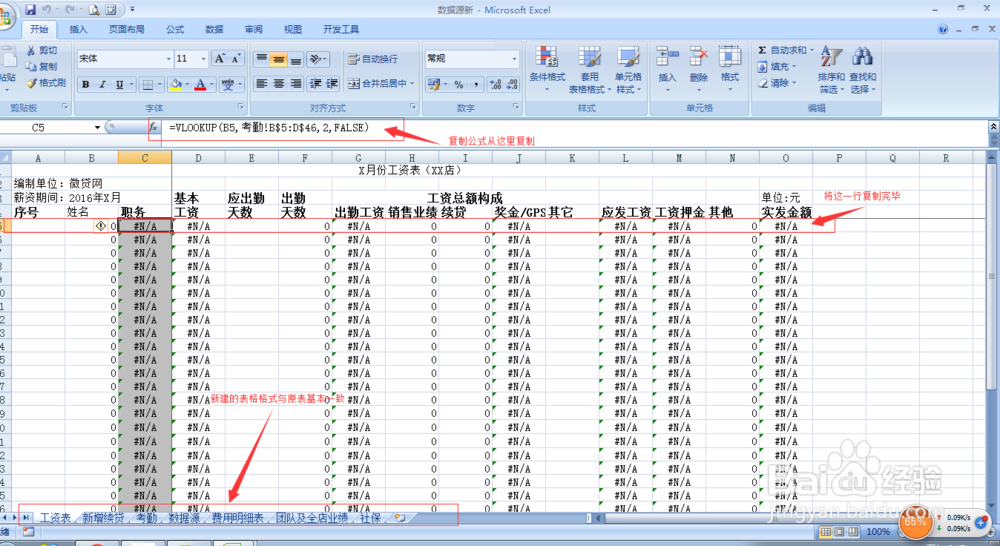1000x546 pixels.
Task: Open the 排序和筛选 sort and filter menu
Action: pyautogui.click(x=832, y=70)
